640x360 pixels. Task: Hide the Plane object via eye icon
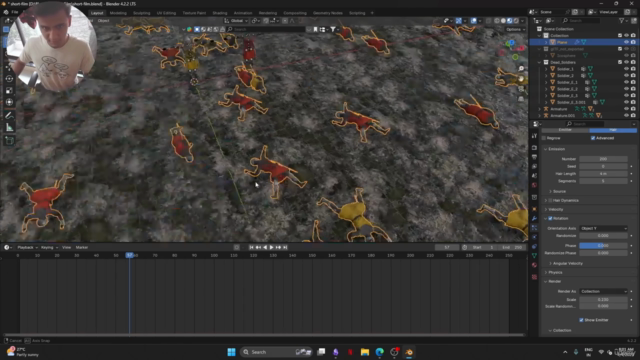coord(627,42)
